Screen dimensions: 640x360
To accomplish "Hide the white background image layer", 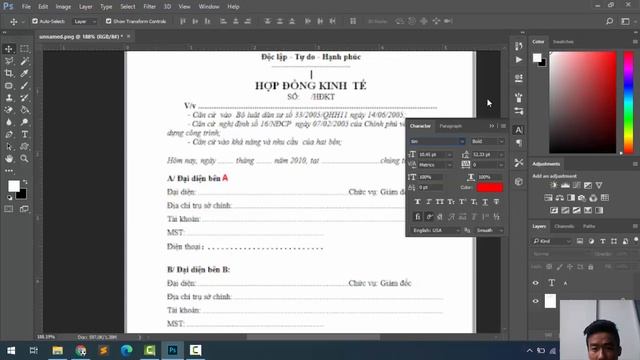I will [536, 301].
